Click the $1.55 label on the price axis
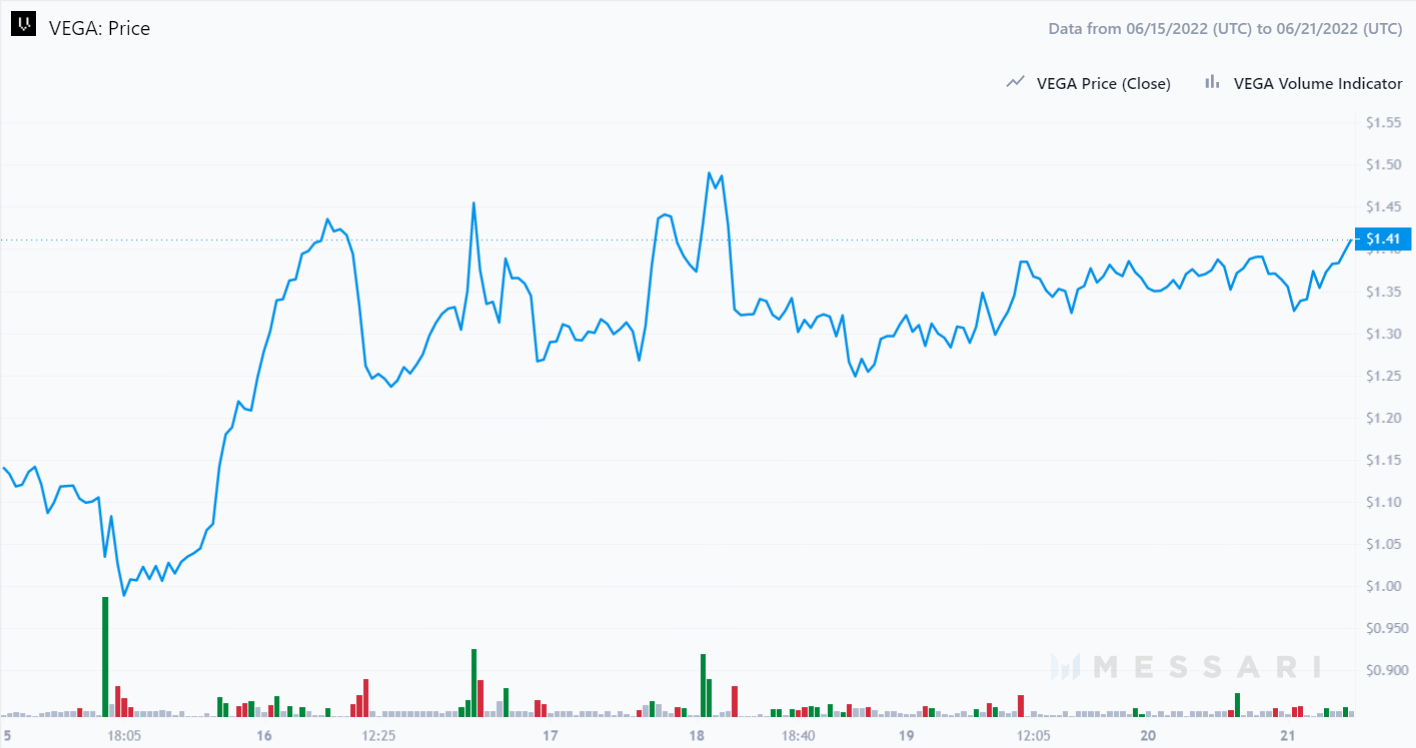Viewport: 1416px width, 748px height. [1385, 122]
